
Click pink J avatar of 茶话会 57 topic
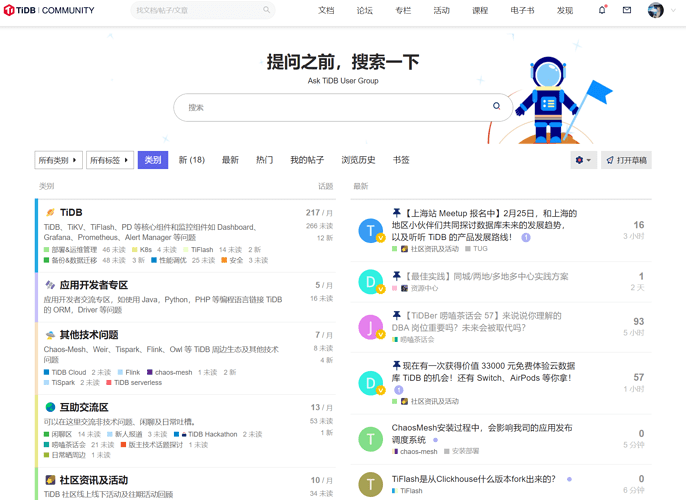(371, 327)
